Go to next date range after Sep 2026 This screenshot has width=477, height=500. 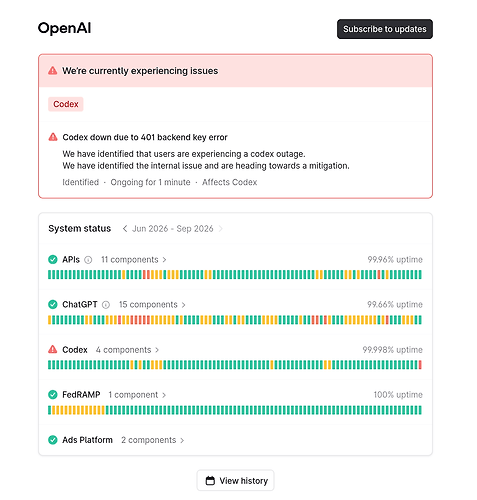[x=220, y=229]
